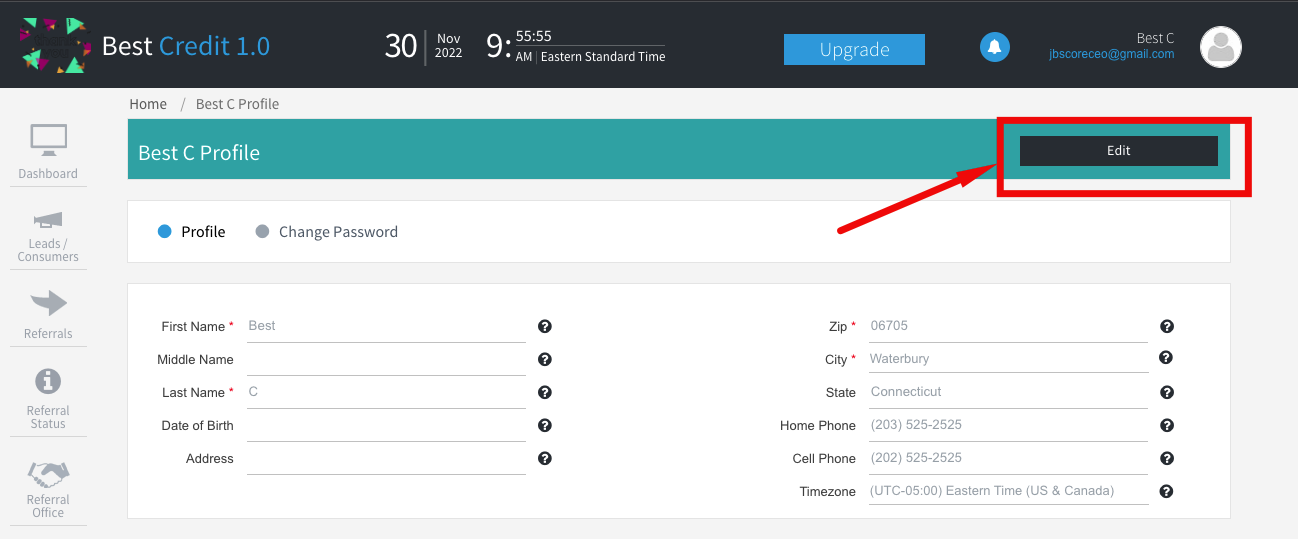Viewport: 1298px width, 539px height.
Task: Open Leads / Consumers megaphone icon
Action: [48, 220]
